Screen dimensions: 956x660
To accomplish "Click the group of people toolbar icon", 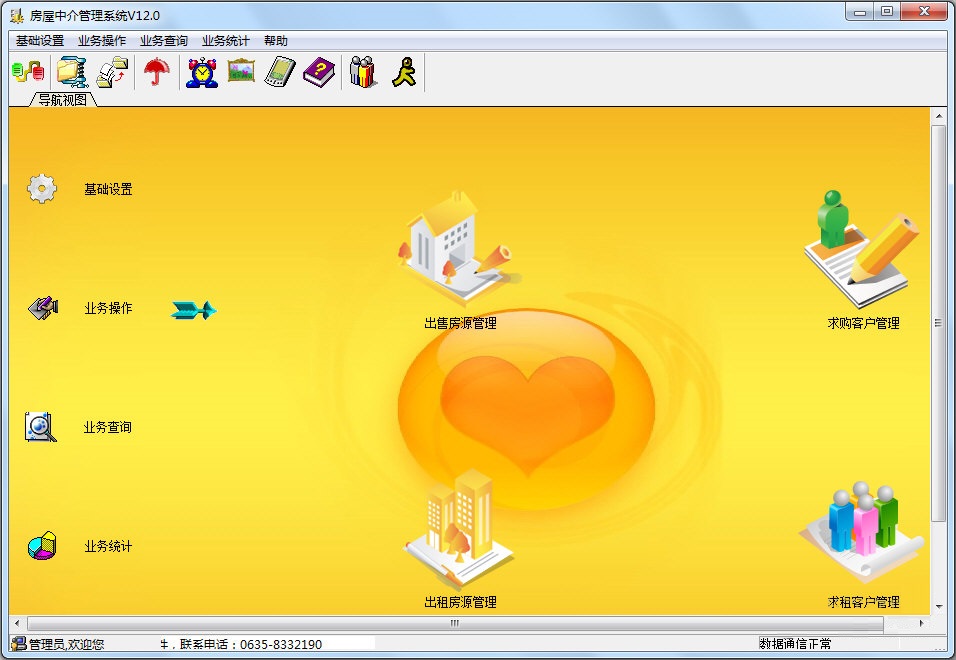I will (x=361, y=70).
